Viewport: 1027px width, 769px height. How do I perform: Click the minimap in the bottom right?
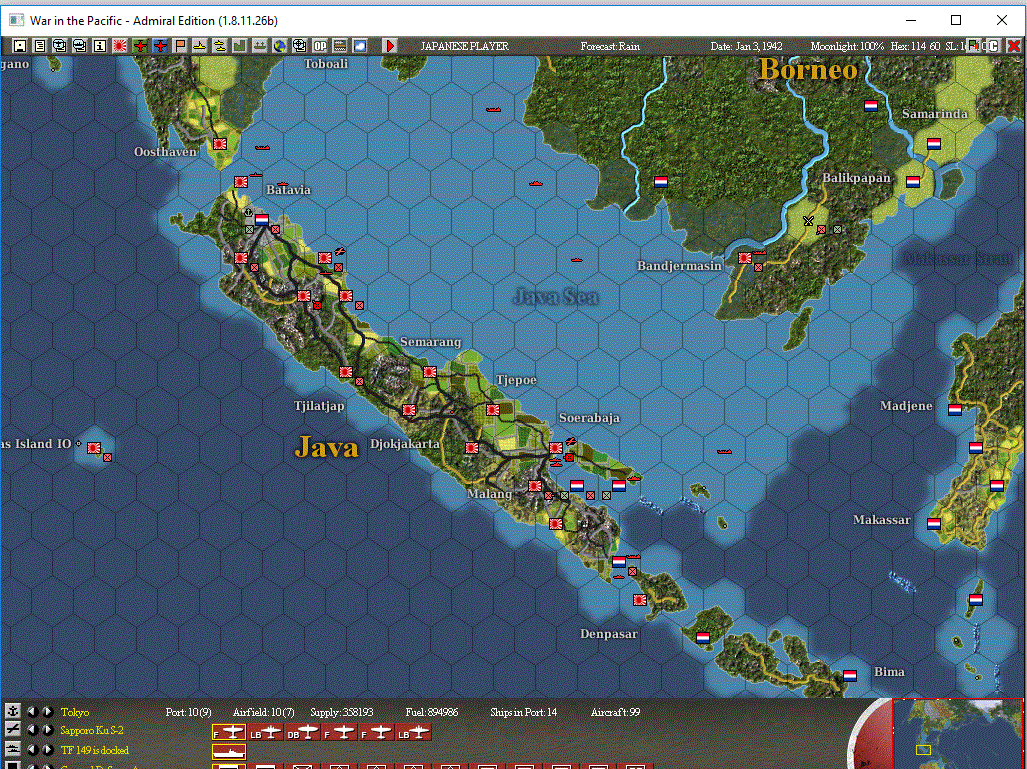pos(957,734)
